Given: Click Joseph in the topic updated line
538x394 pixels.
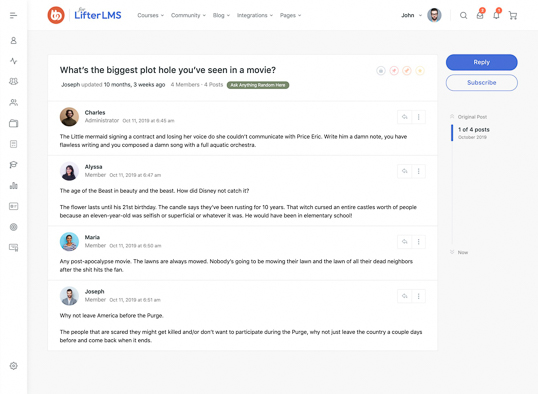Looking at the screenshot, I should (x=70, y=85).
